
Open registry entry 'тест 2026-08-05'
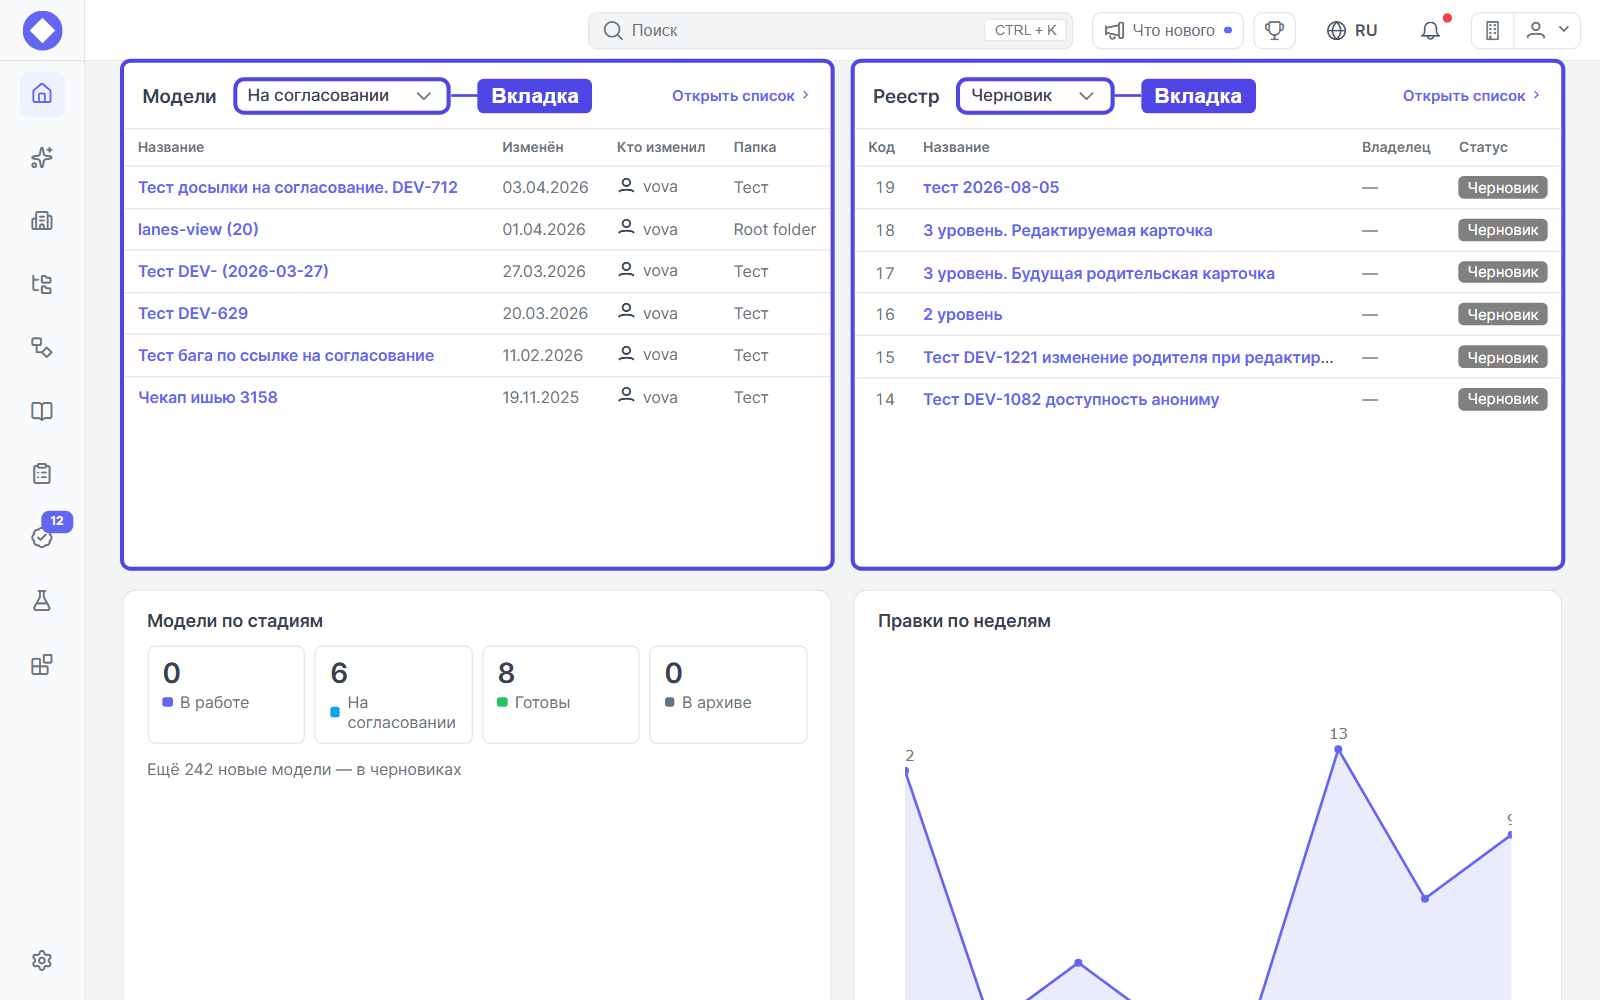pos(991,187)
